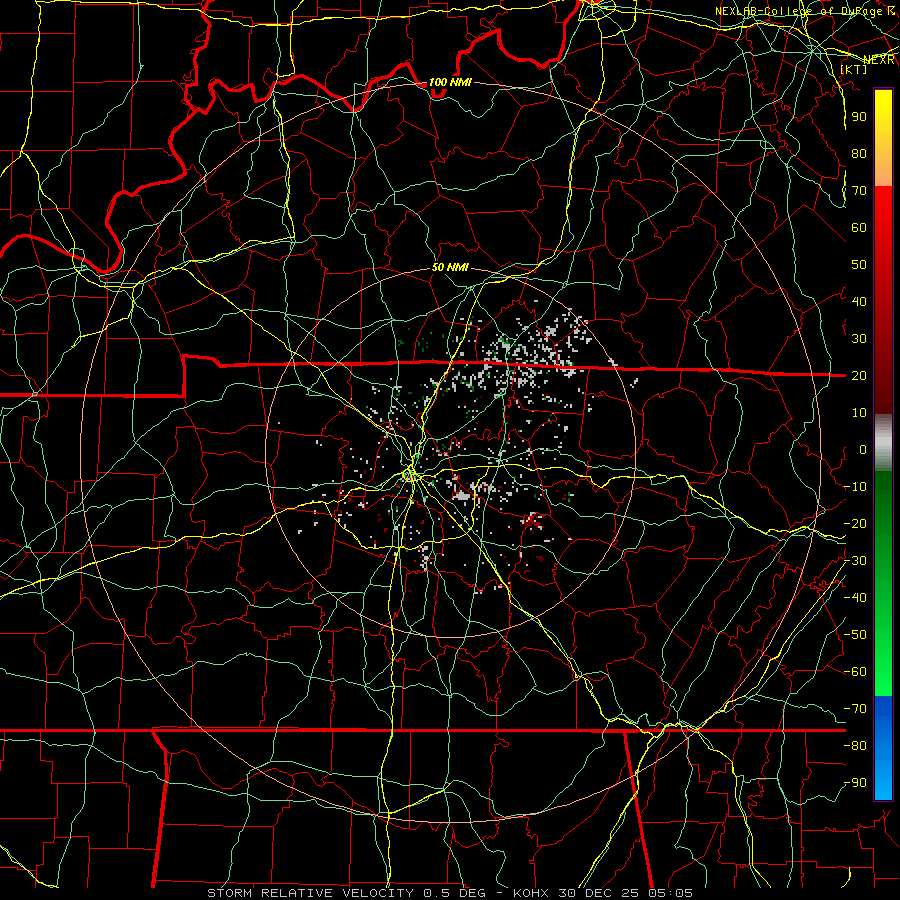Click the 'NEXLAB-College of DuPage' header text
This screenshot has width=900, height=900.
[x=800, y=11]
